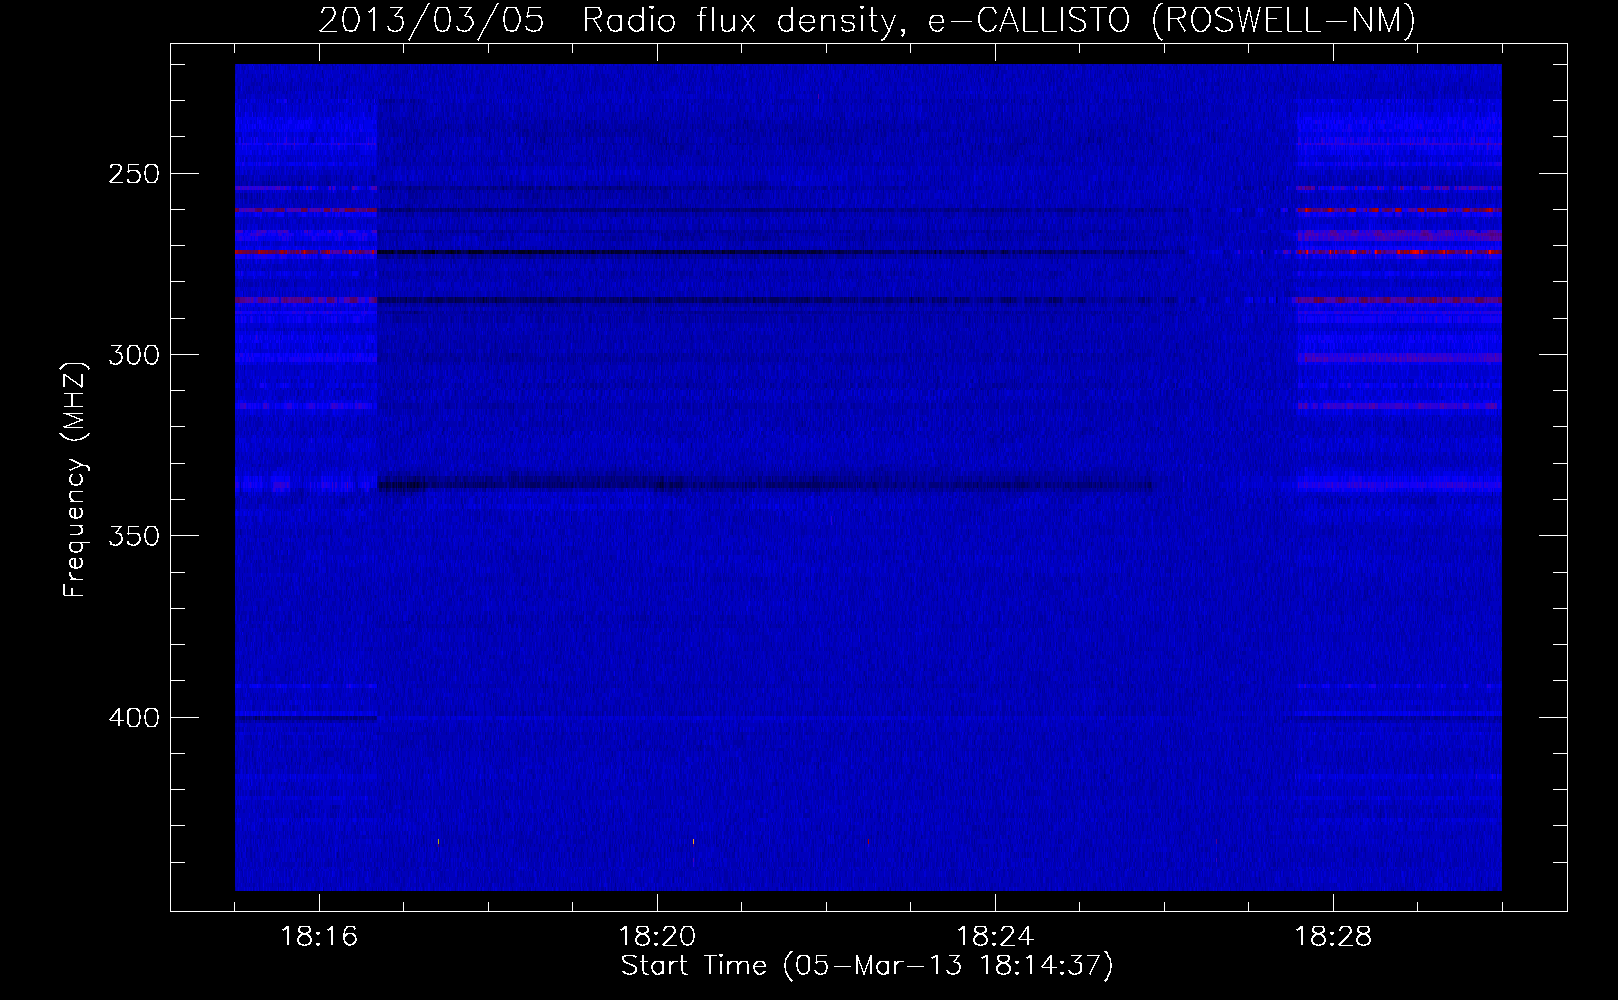The height and width of the screenshot is (1000, 1618).
Task: Click the 300 frequency axis label
Action: click(x=133, y=355)
